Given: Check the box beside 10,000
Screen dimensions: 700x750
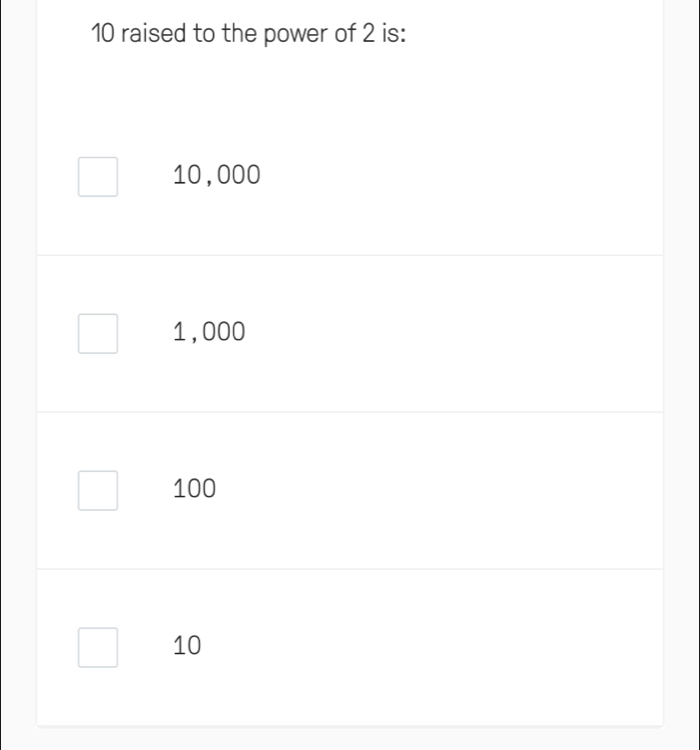Looking at the screenshot, I should click(x=98, y=177).
